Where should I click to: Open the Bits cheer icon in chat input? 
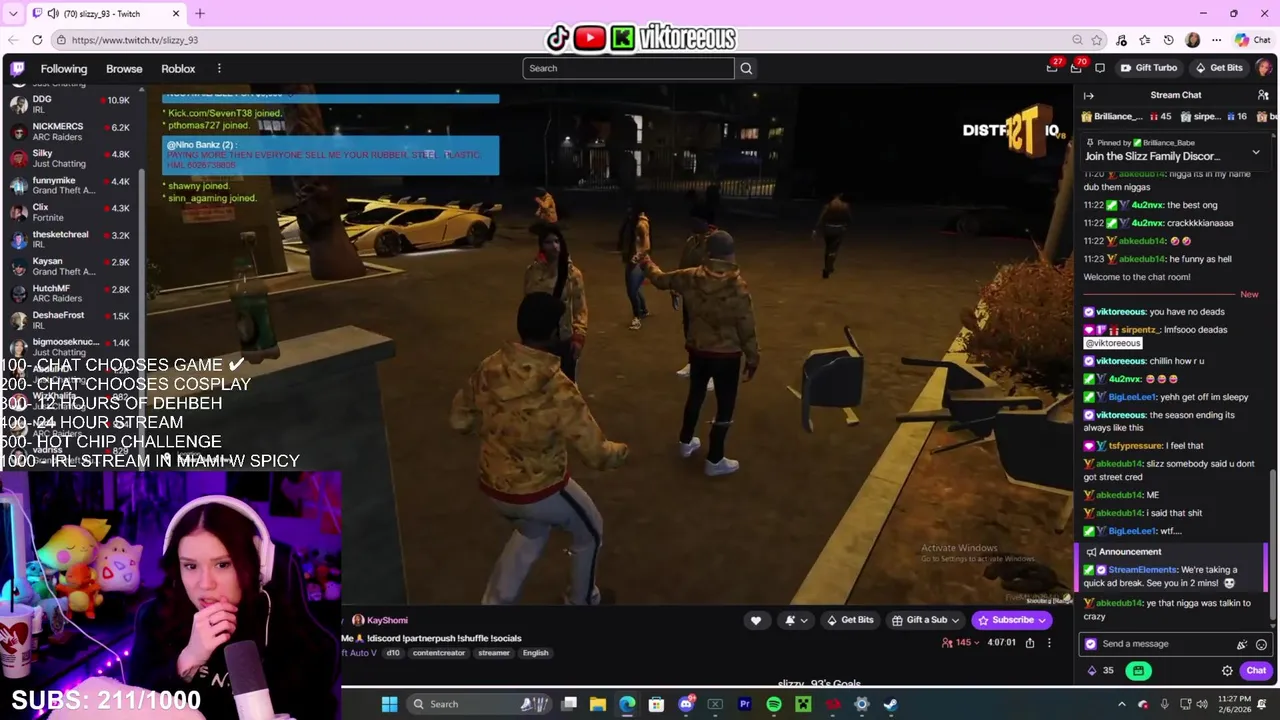point(1242,644)
